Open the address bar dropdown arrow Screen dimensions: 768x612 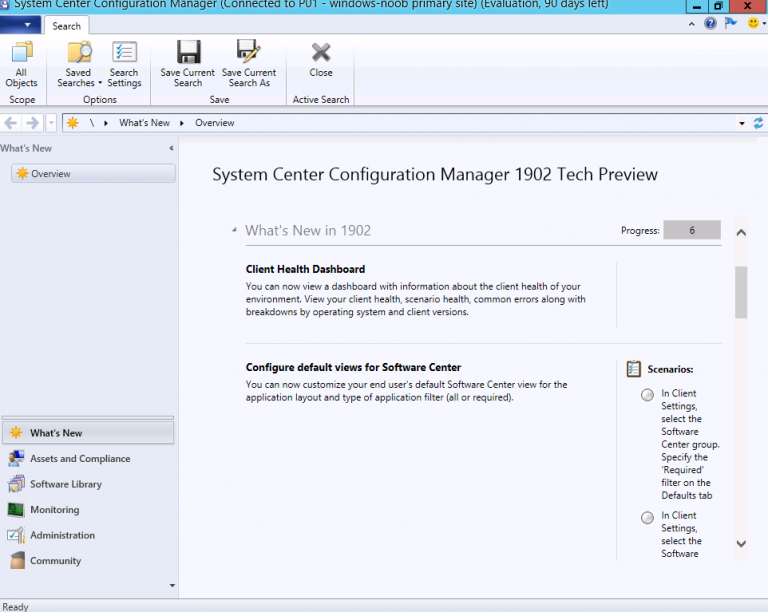click(x=742, y=123)
